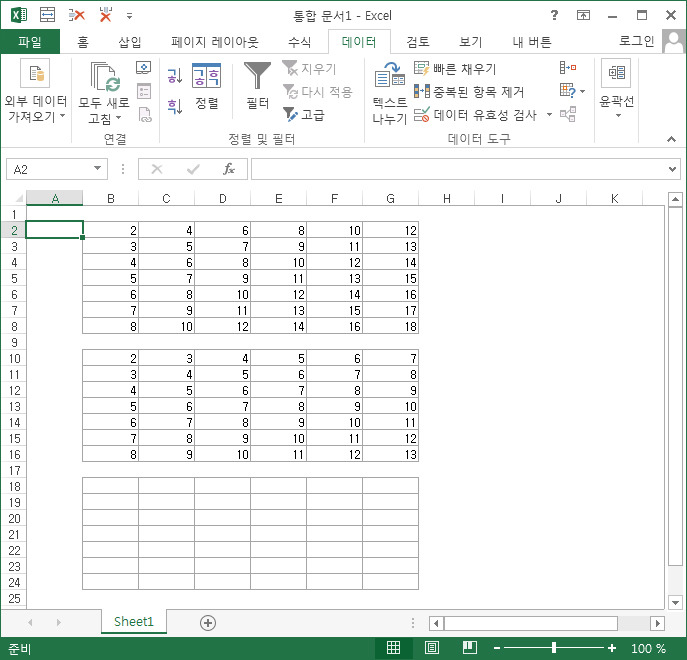
Task: Sort descending with the 힉↓ icon
Action: [174, 106]
